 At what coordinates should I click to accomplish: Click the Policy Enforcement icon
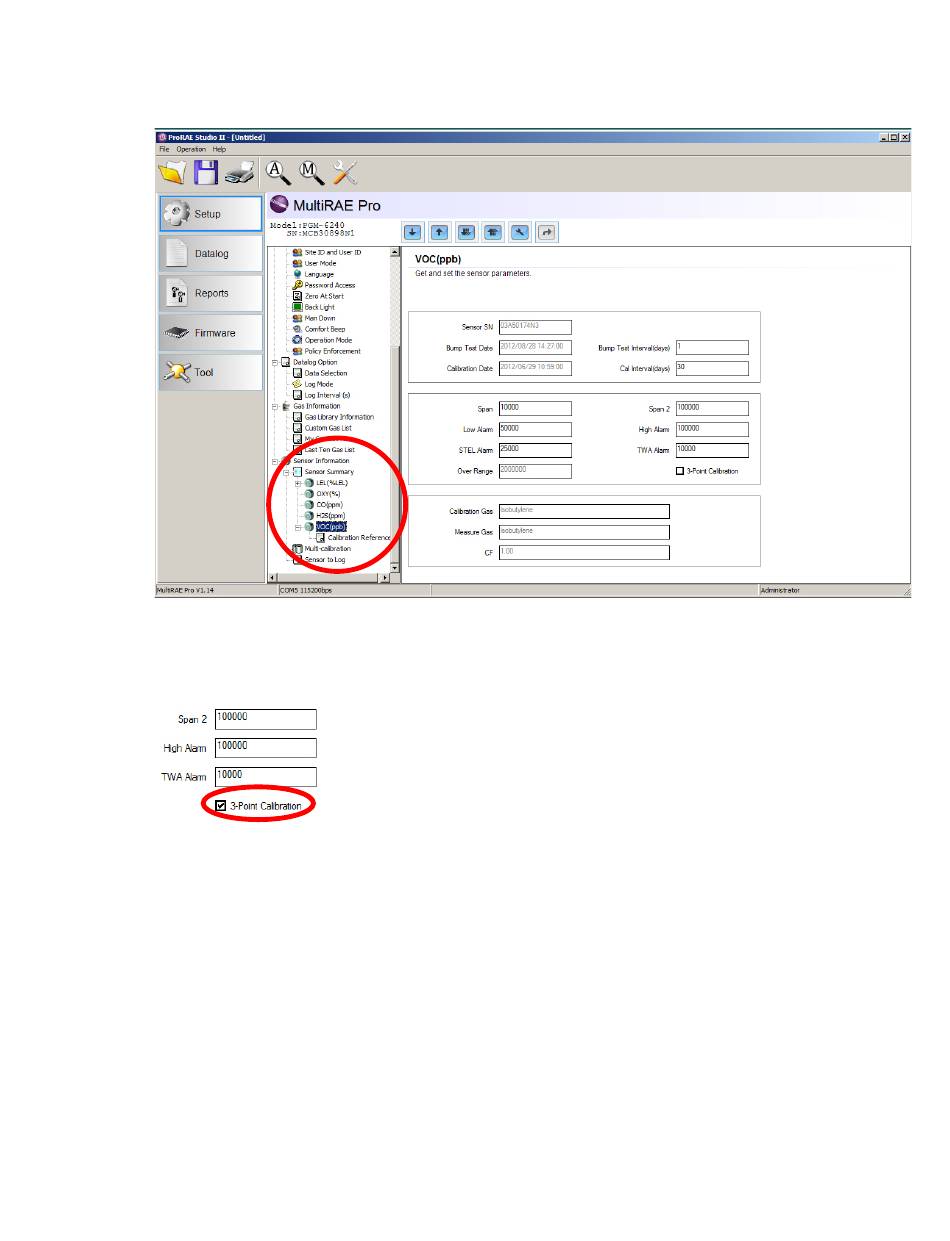(297, 351)
